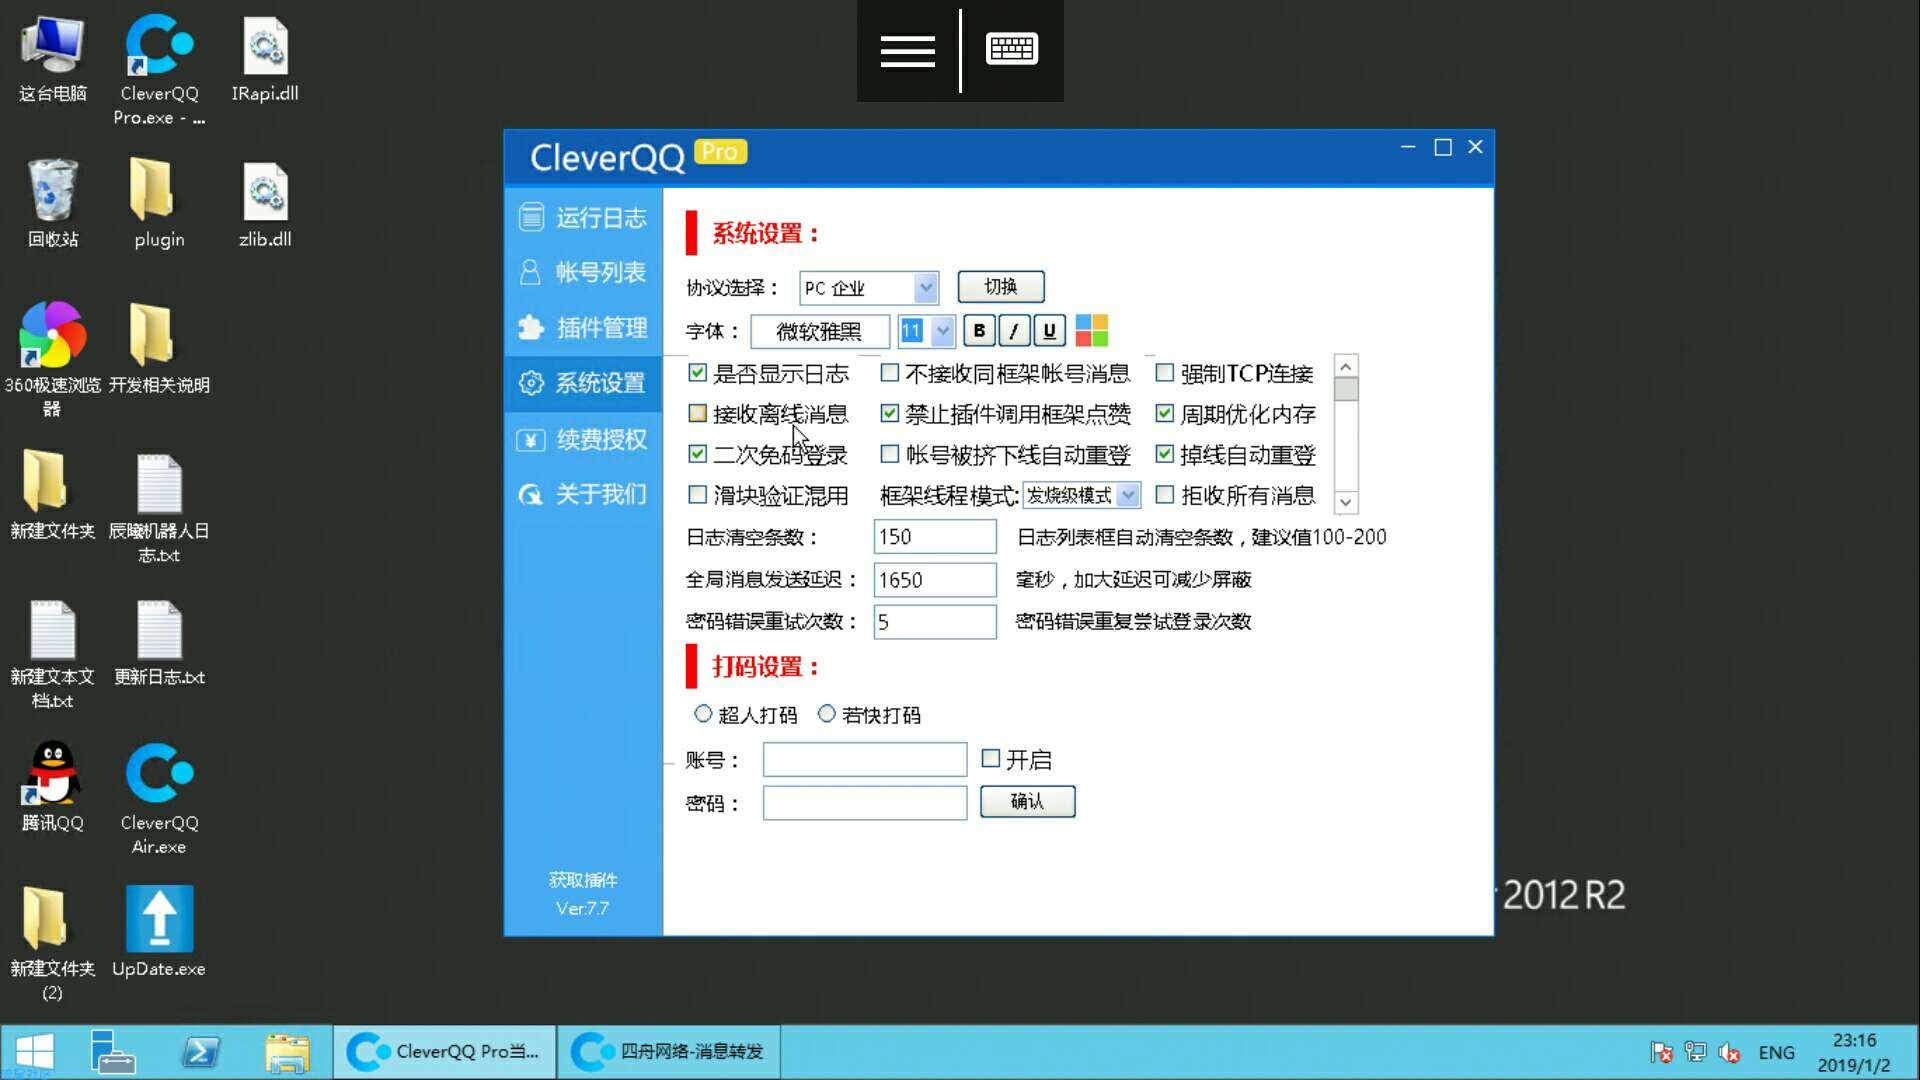The height and width of the screenshot is (1080, 1920).
Task: Open 运行日志 in the sidebar
Action: coord(583,217)
